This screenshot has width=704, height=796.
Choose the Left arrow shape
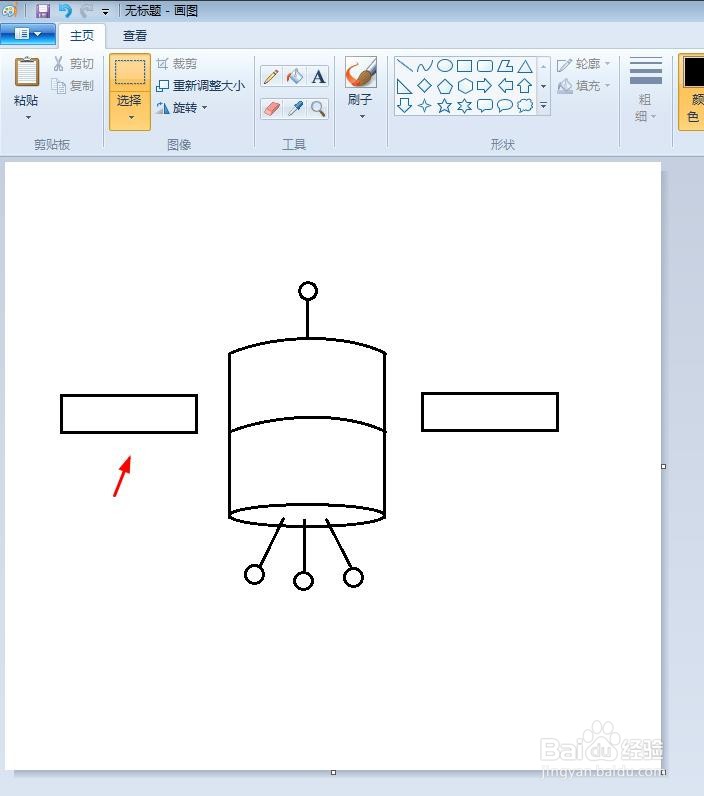click(505, 86)
